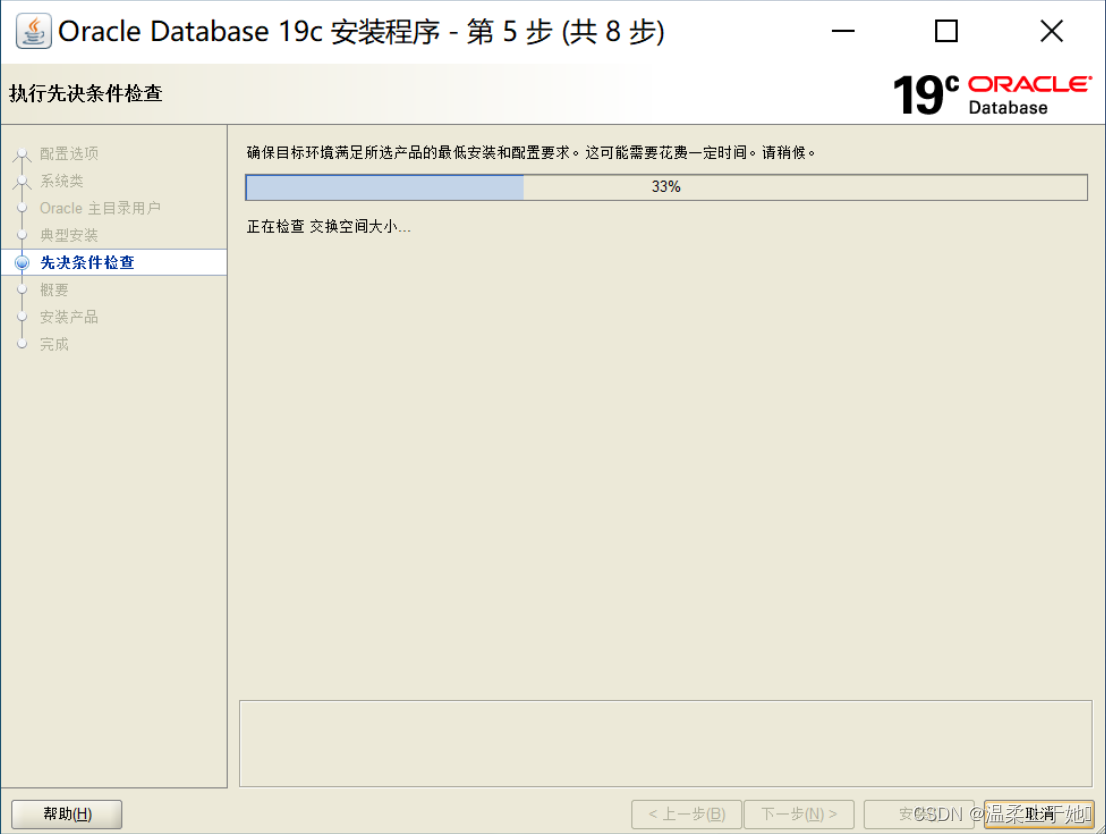The image size is (1106, 834).
Task: Go back with 上一步(B) button
Action: (x=686, y=814)
